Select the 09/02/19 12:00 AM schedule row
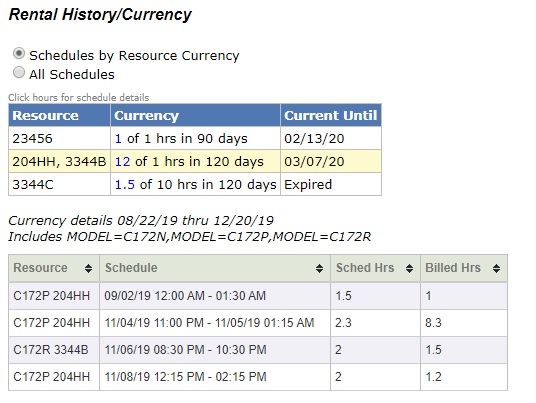 pos(258,296)
